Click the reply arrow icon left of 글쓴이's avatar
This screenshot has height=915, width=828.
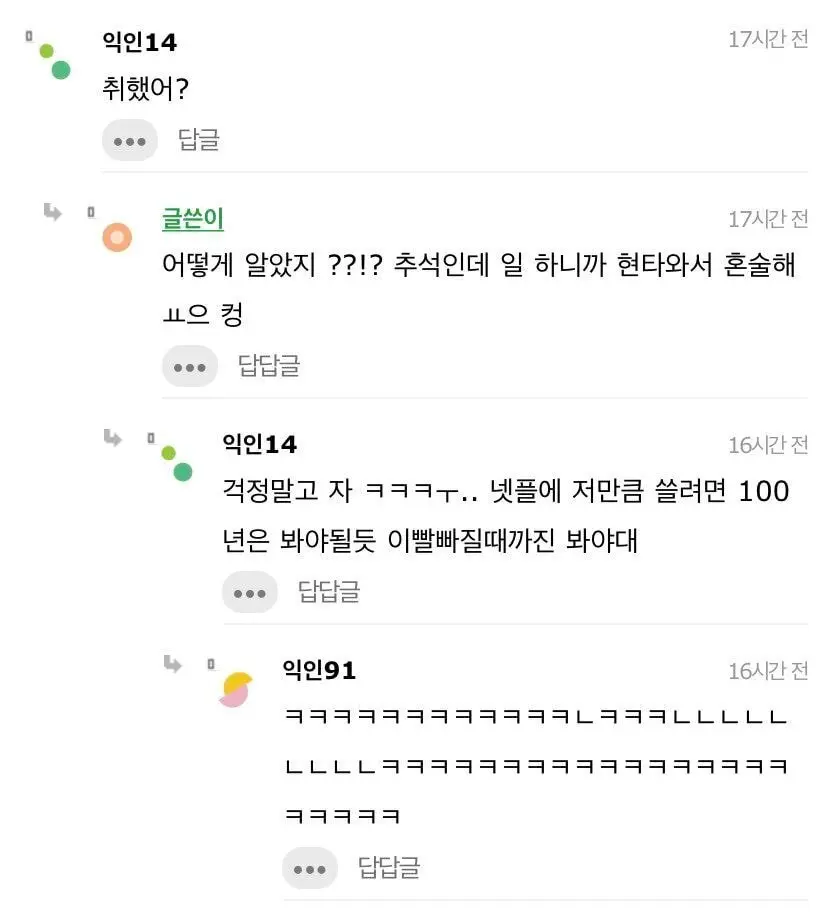53,212
